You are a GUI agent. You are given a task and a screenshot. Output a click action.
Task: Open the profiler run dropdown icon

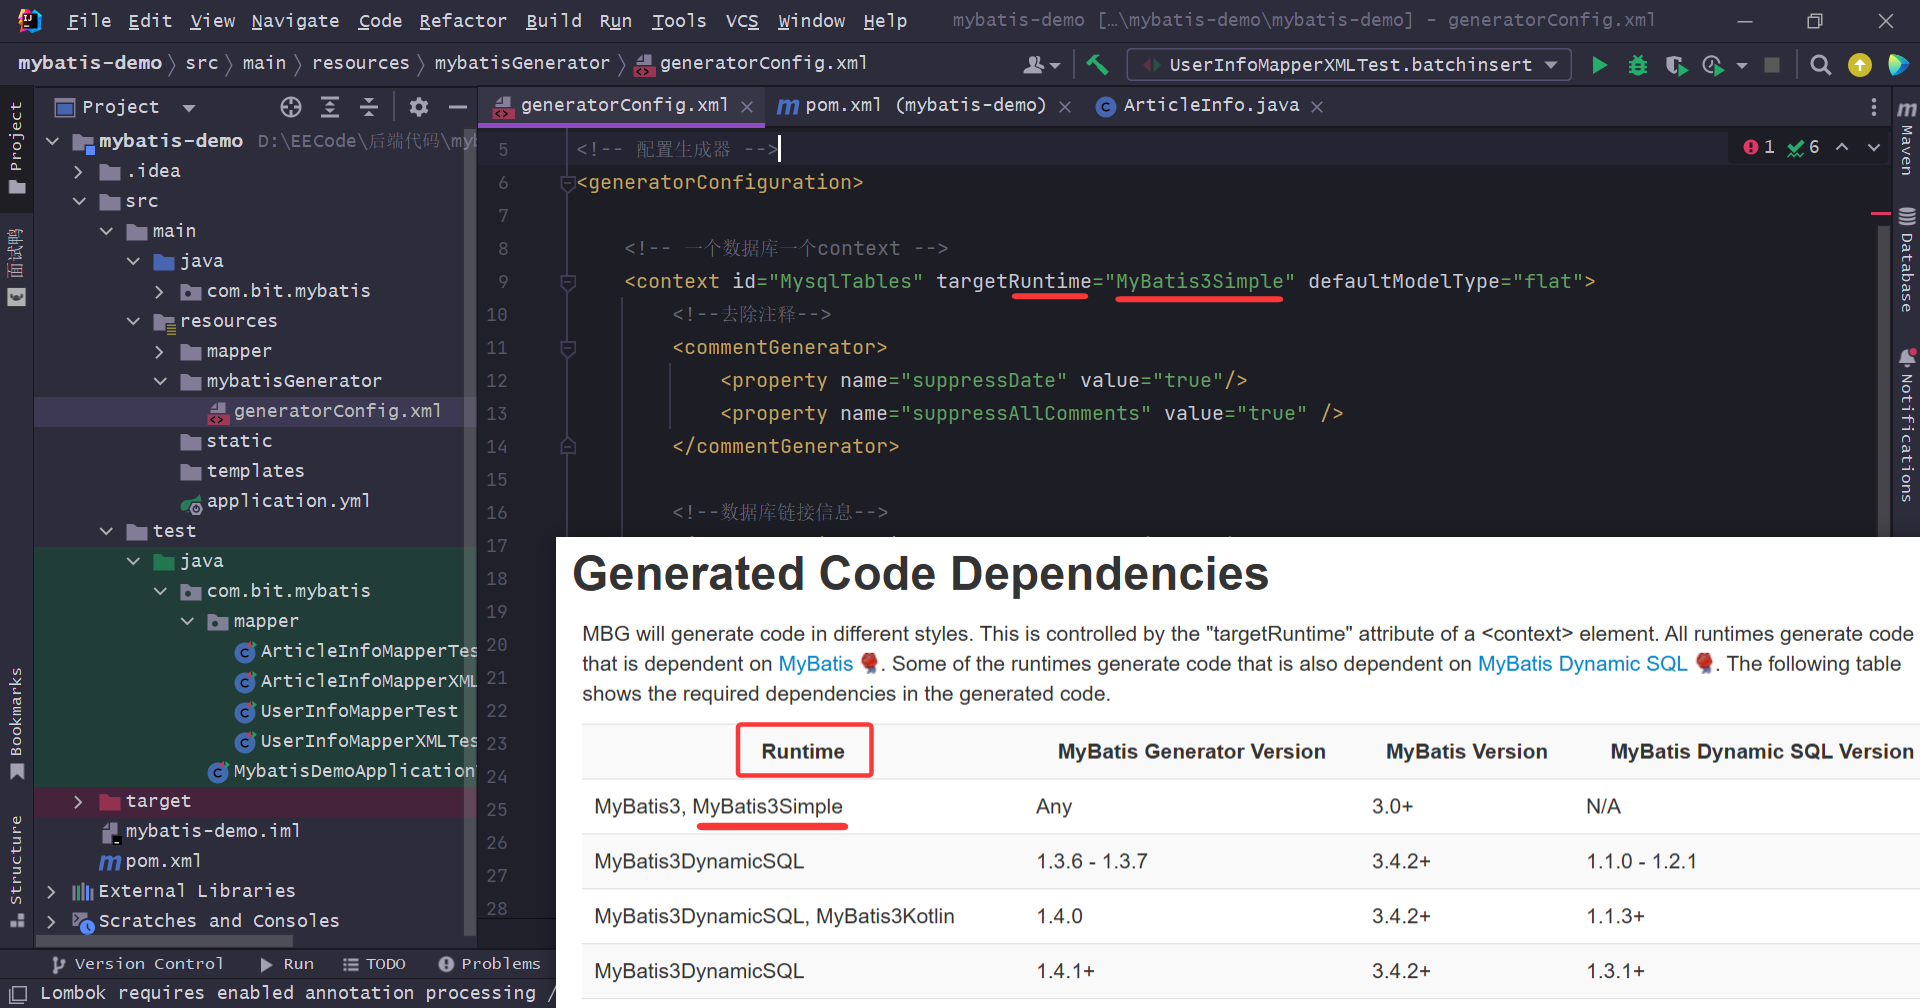(1722, 65)
